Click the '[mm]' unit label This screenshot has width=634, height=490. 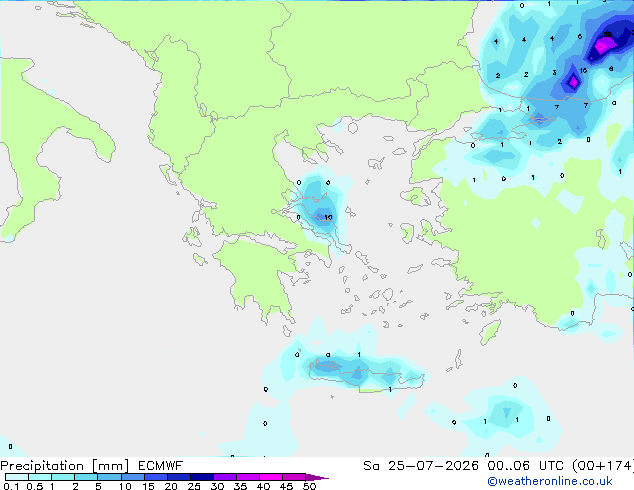[x=111, y=466]
